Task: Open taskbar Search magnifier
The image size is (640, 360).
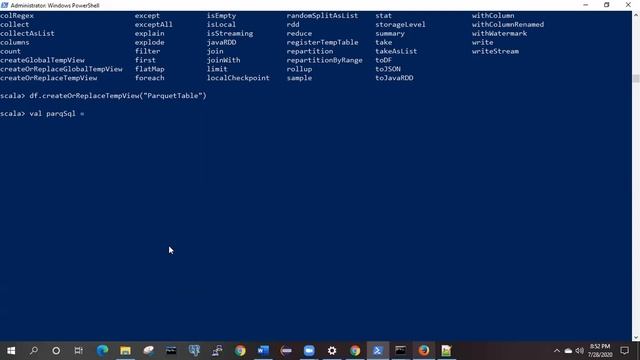Action: click(33, 351)
